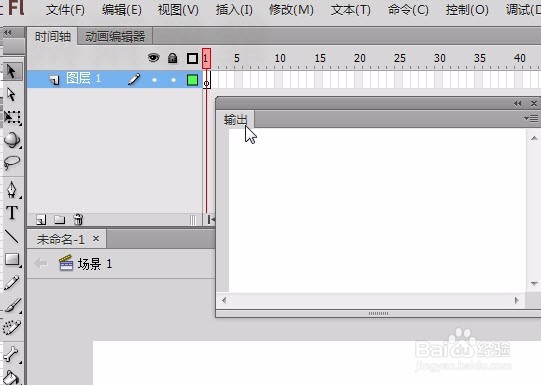
Task: Click the pencil edit icon on 图层 1
Action: click(134, 79)
